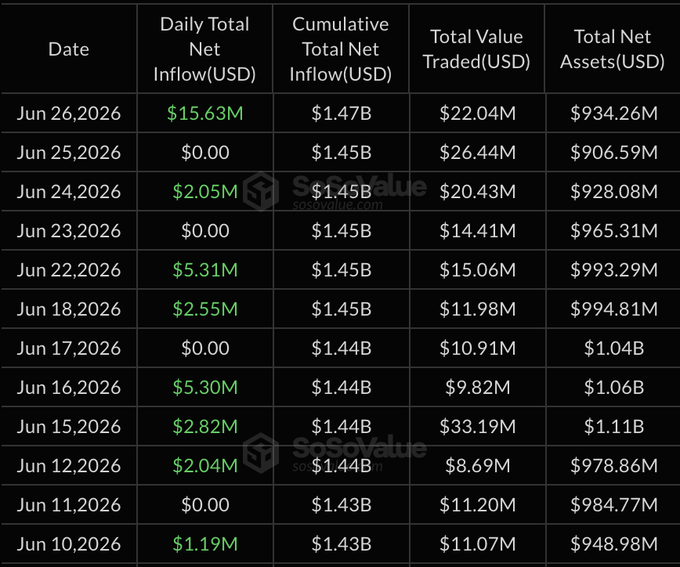Click the $15.06M value traded cell

(x=477, y=270)
